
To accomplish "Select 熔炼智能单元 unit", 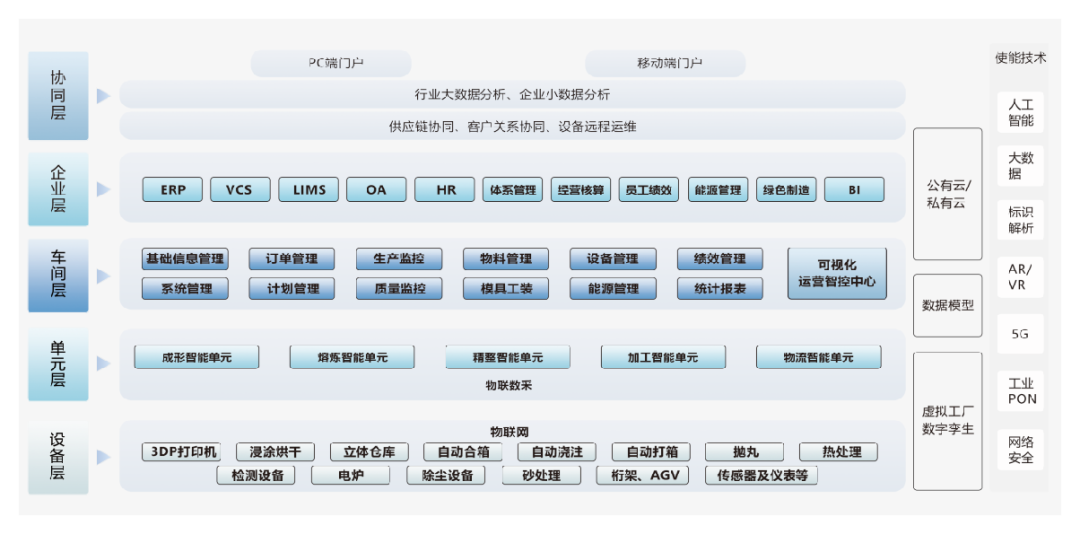I will point(352,357).
